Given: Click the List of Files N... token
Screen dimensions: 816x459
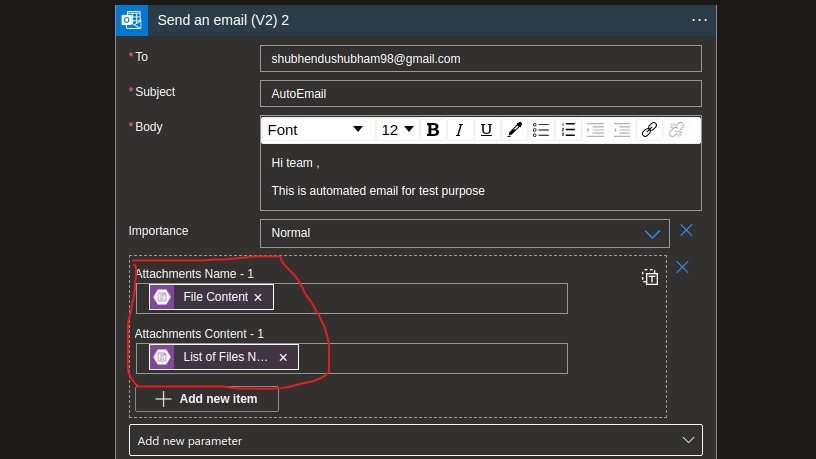Looking at the screenshot, I should (224, 358).
